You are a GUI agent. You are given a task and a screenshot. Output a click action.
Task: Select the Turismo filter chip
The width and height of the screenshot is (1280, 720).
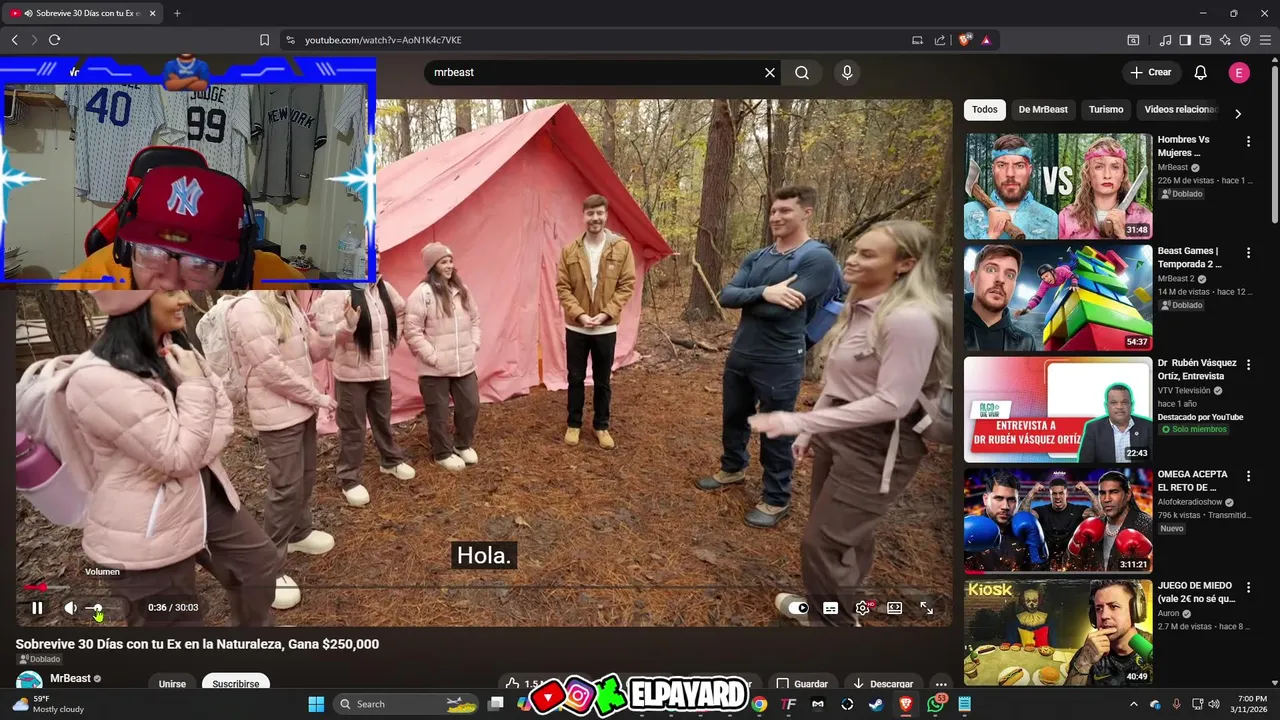pos(1106,110)
